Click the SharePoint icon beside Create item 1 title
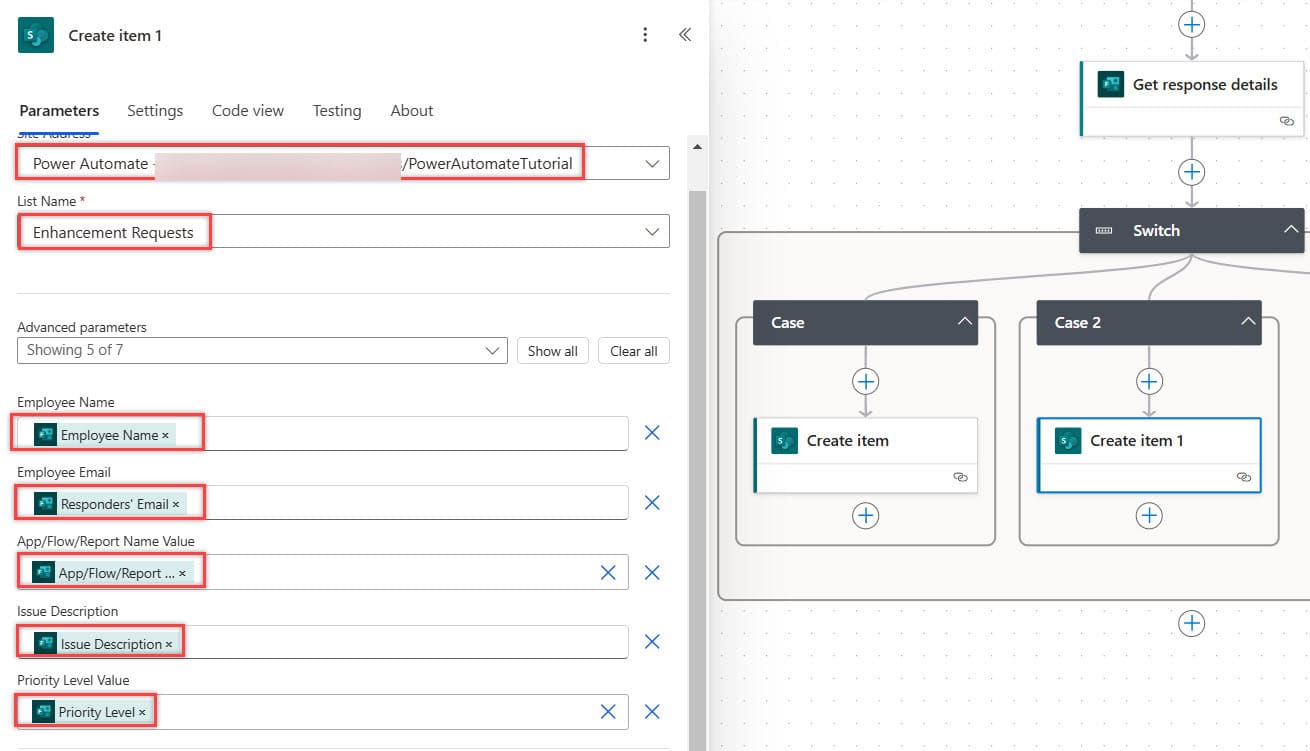Viewport: 1310px width, 751px height. point(35,34)
